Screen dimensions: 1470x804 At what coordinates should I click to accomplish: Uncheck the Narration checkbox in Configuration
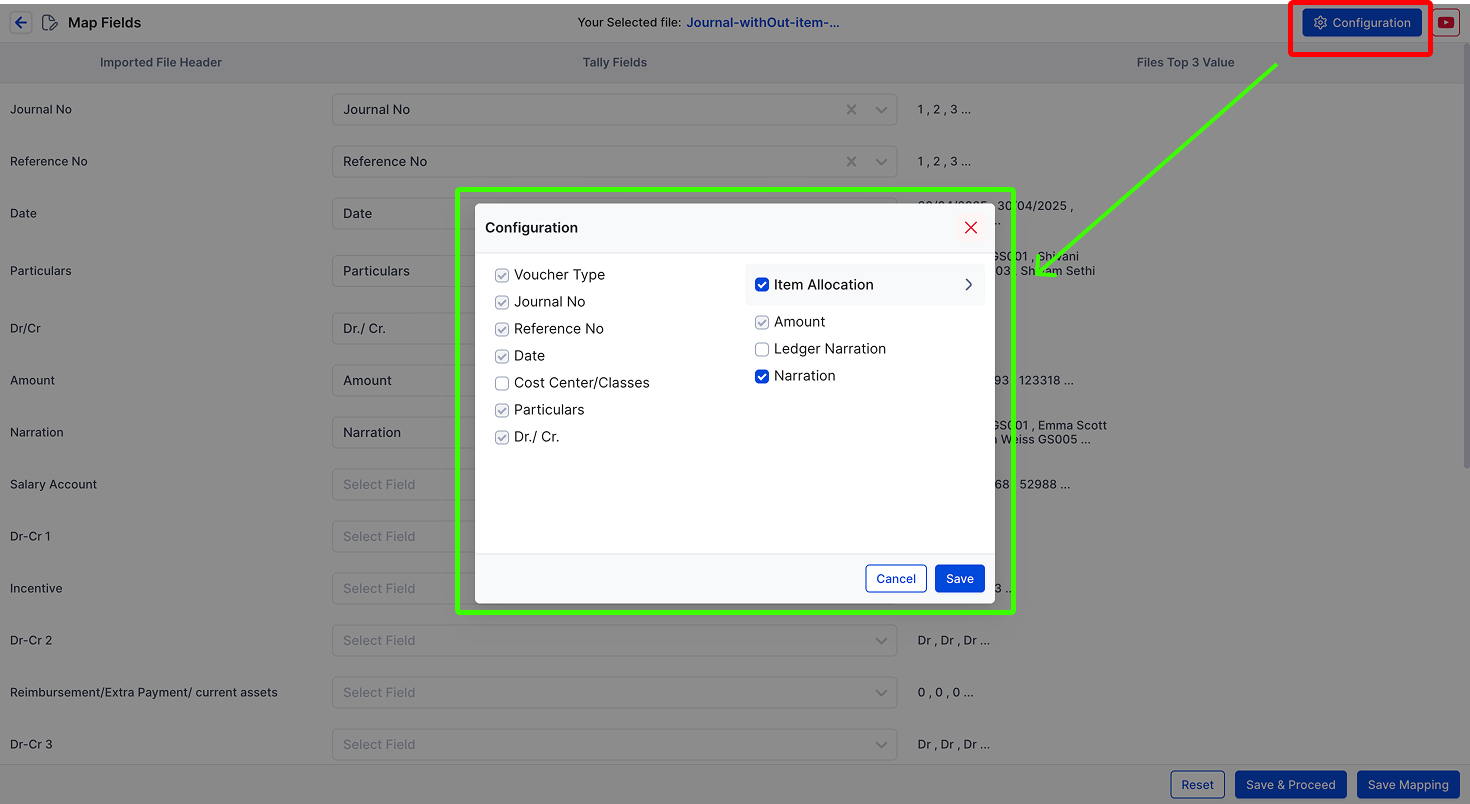pos(762,376)
